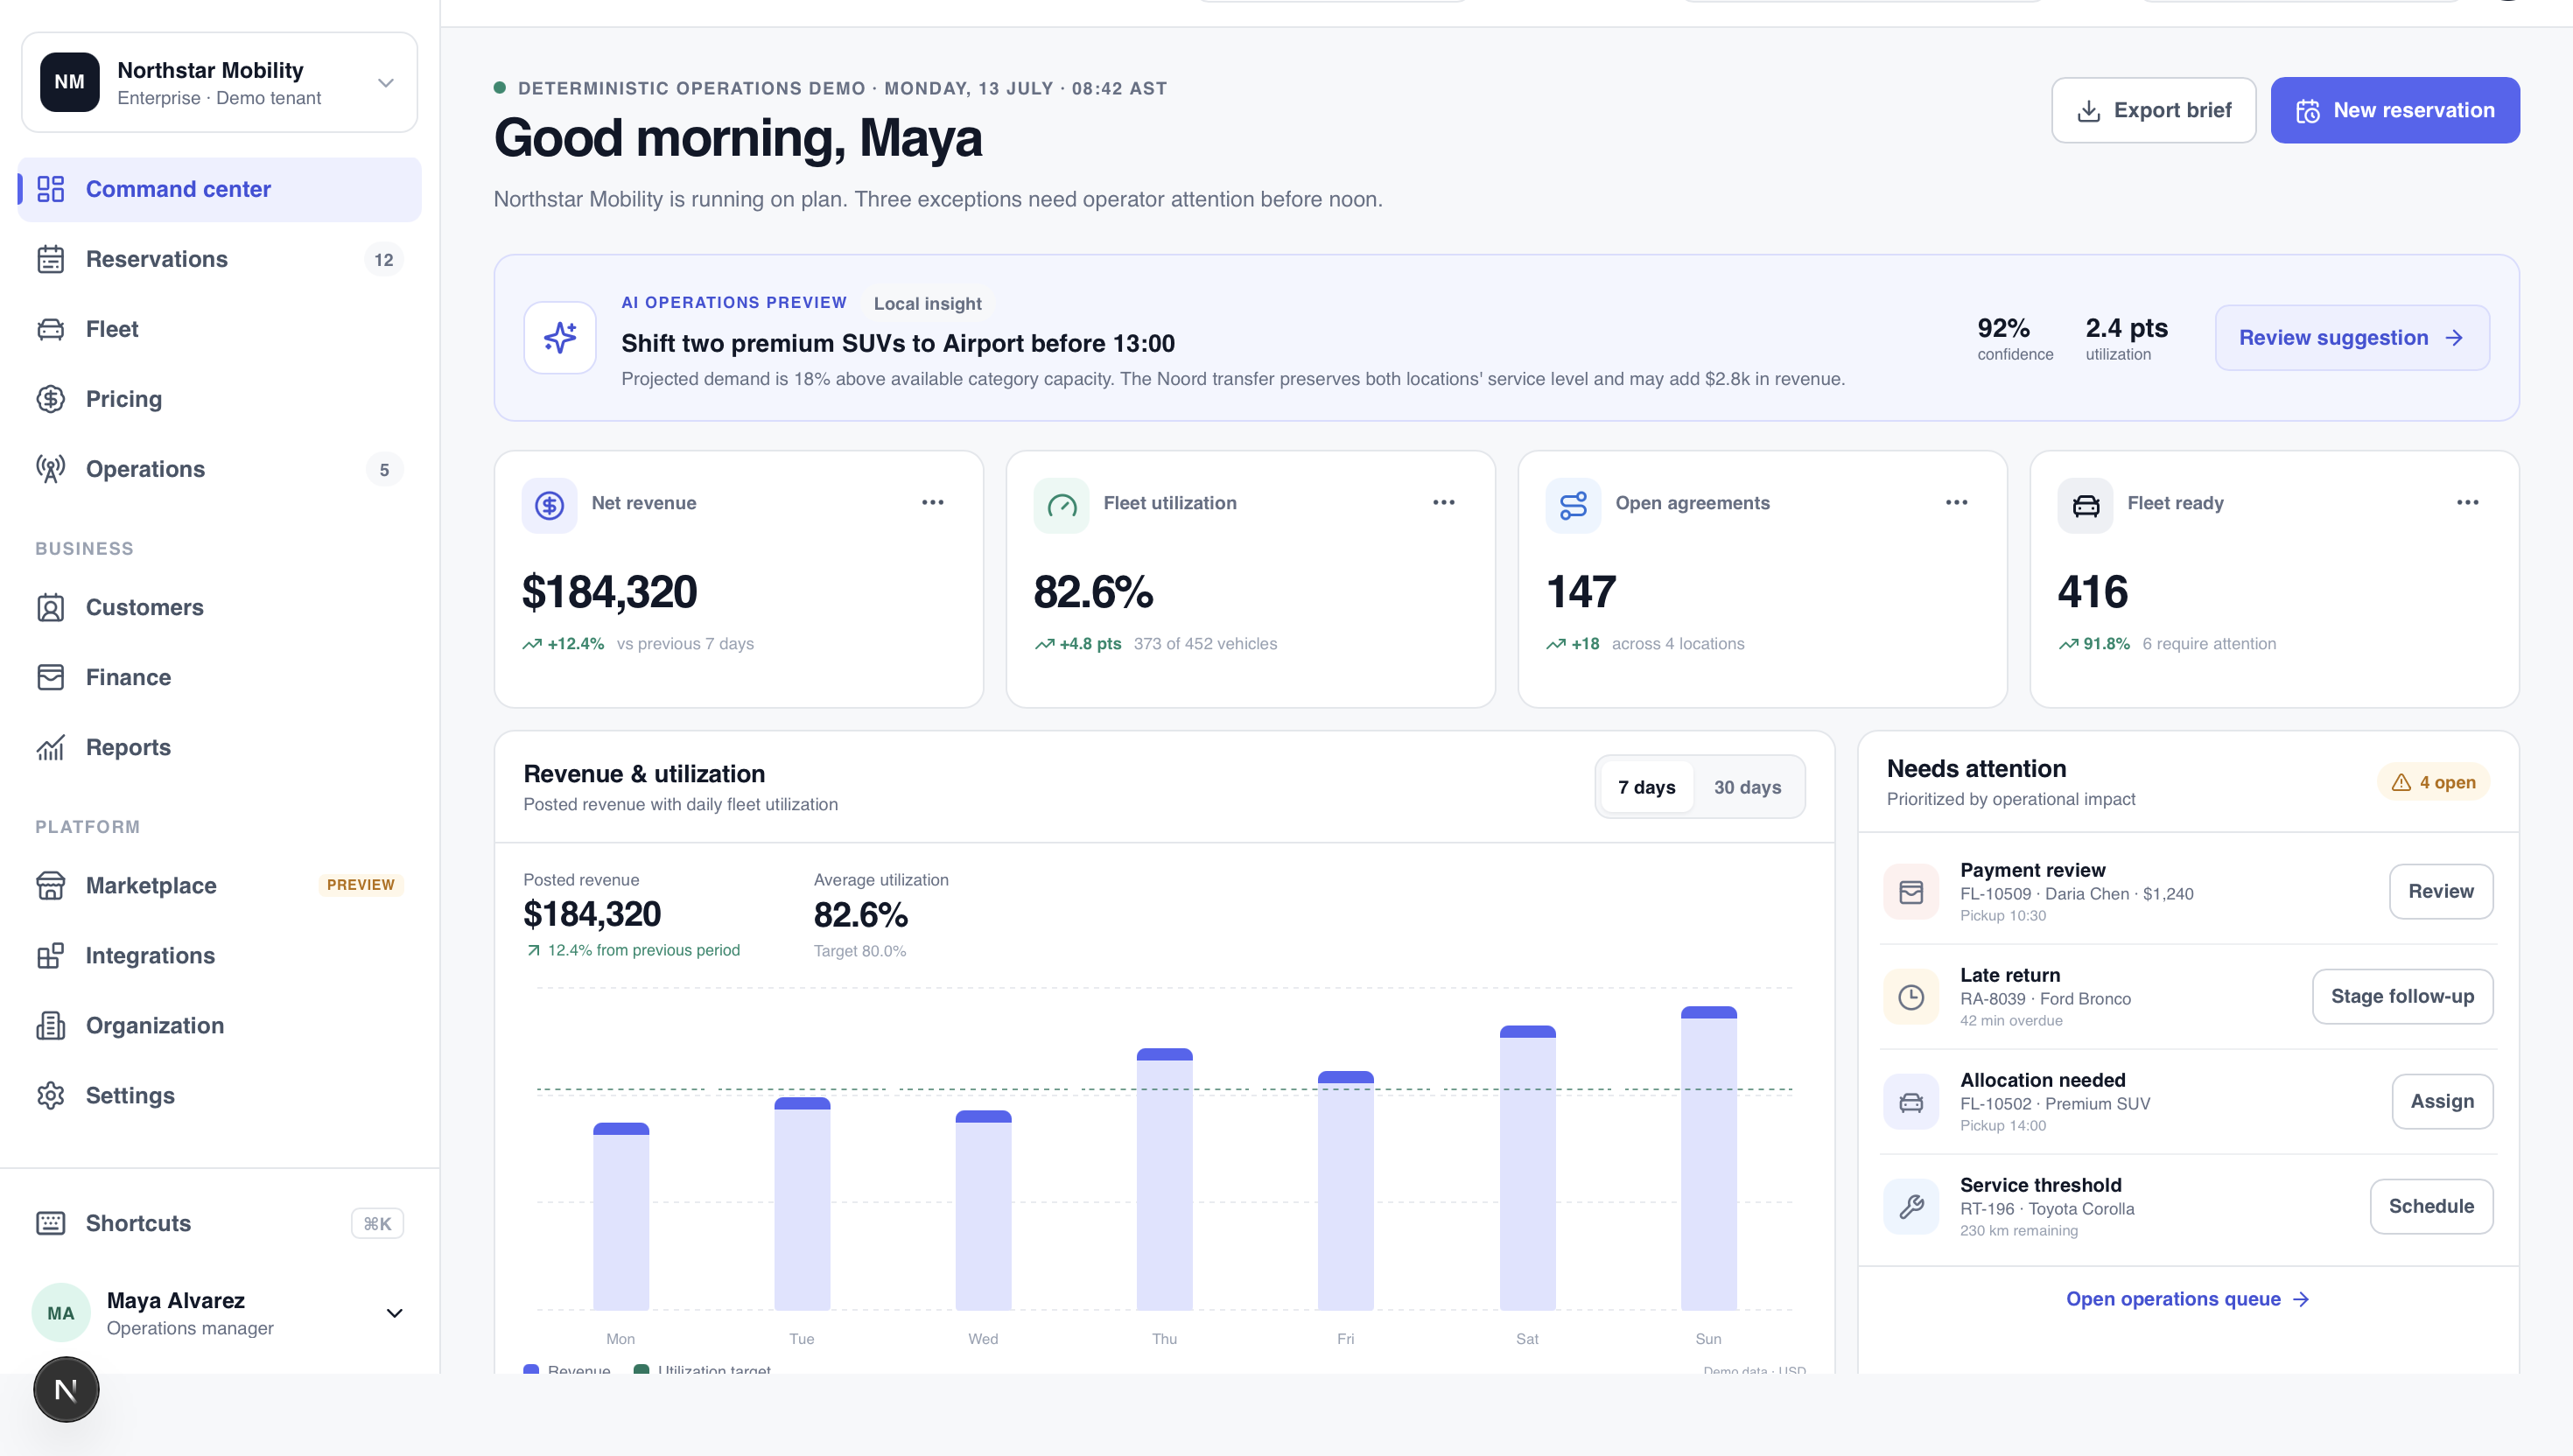Screen dimensions: 2573x1456
Task: Click the Monday revenue bar
Action: point(621,1216)
